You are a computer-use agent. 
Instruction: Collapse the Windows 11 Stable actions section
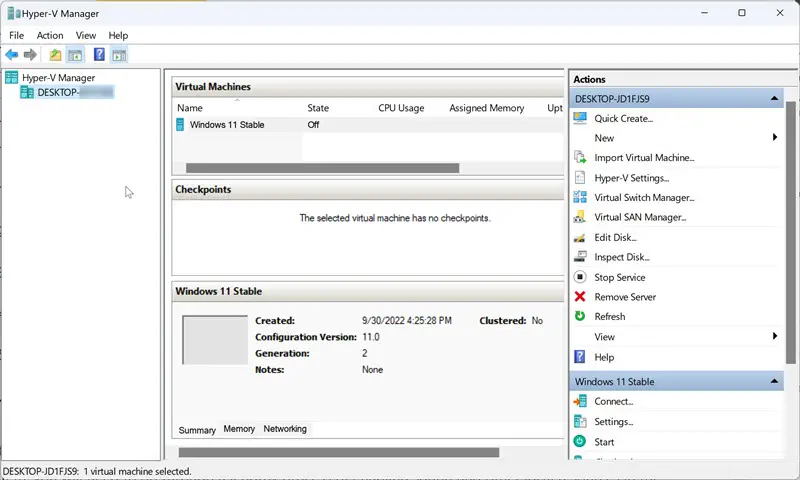[x=774, y=382]
